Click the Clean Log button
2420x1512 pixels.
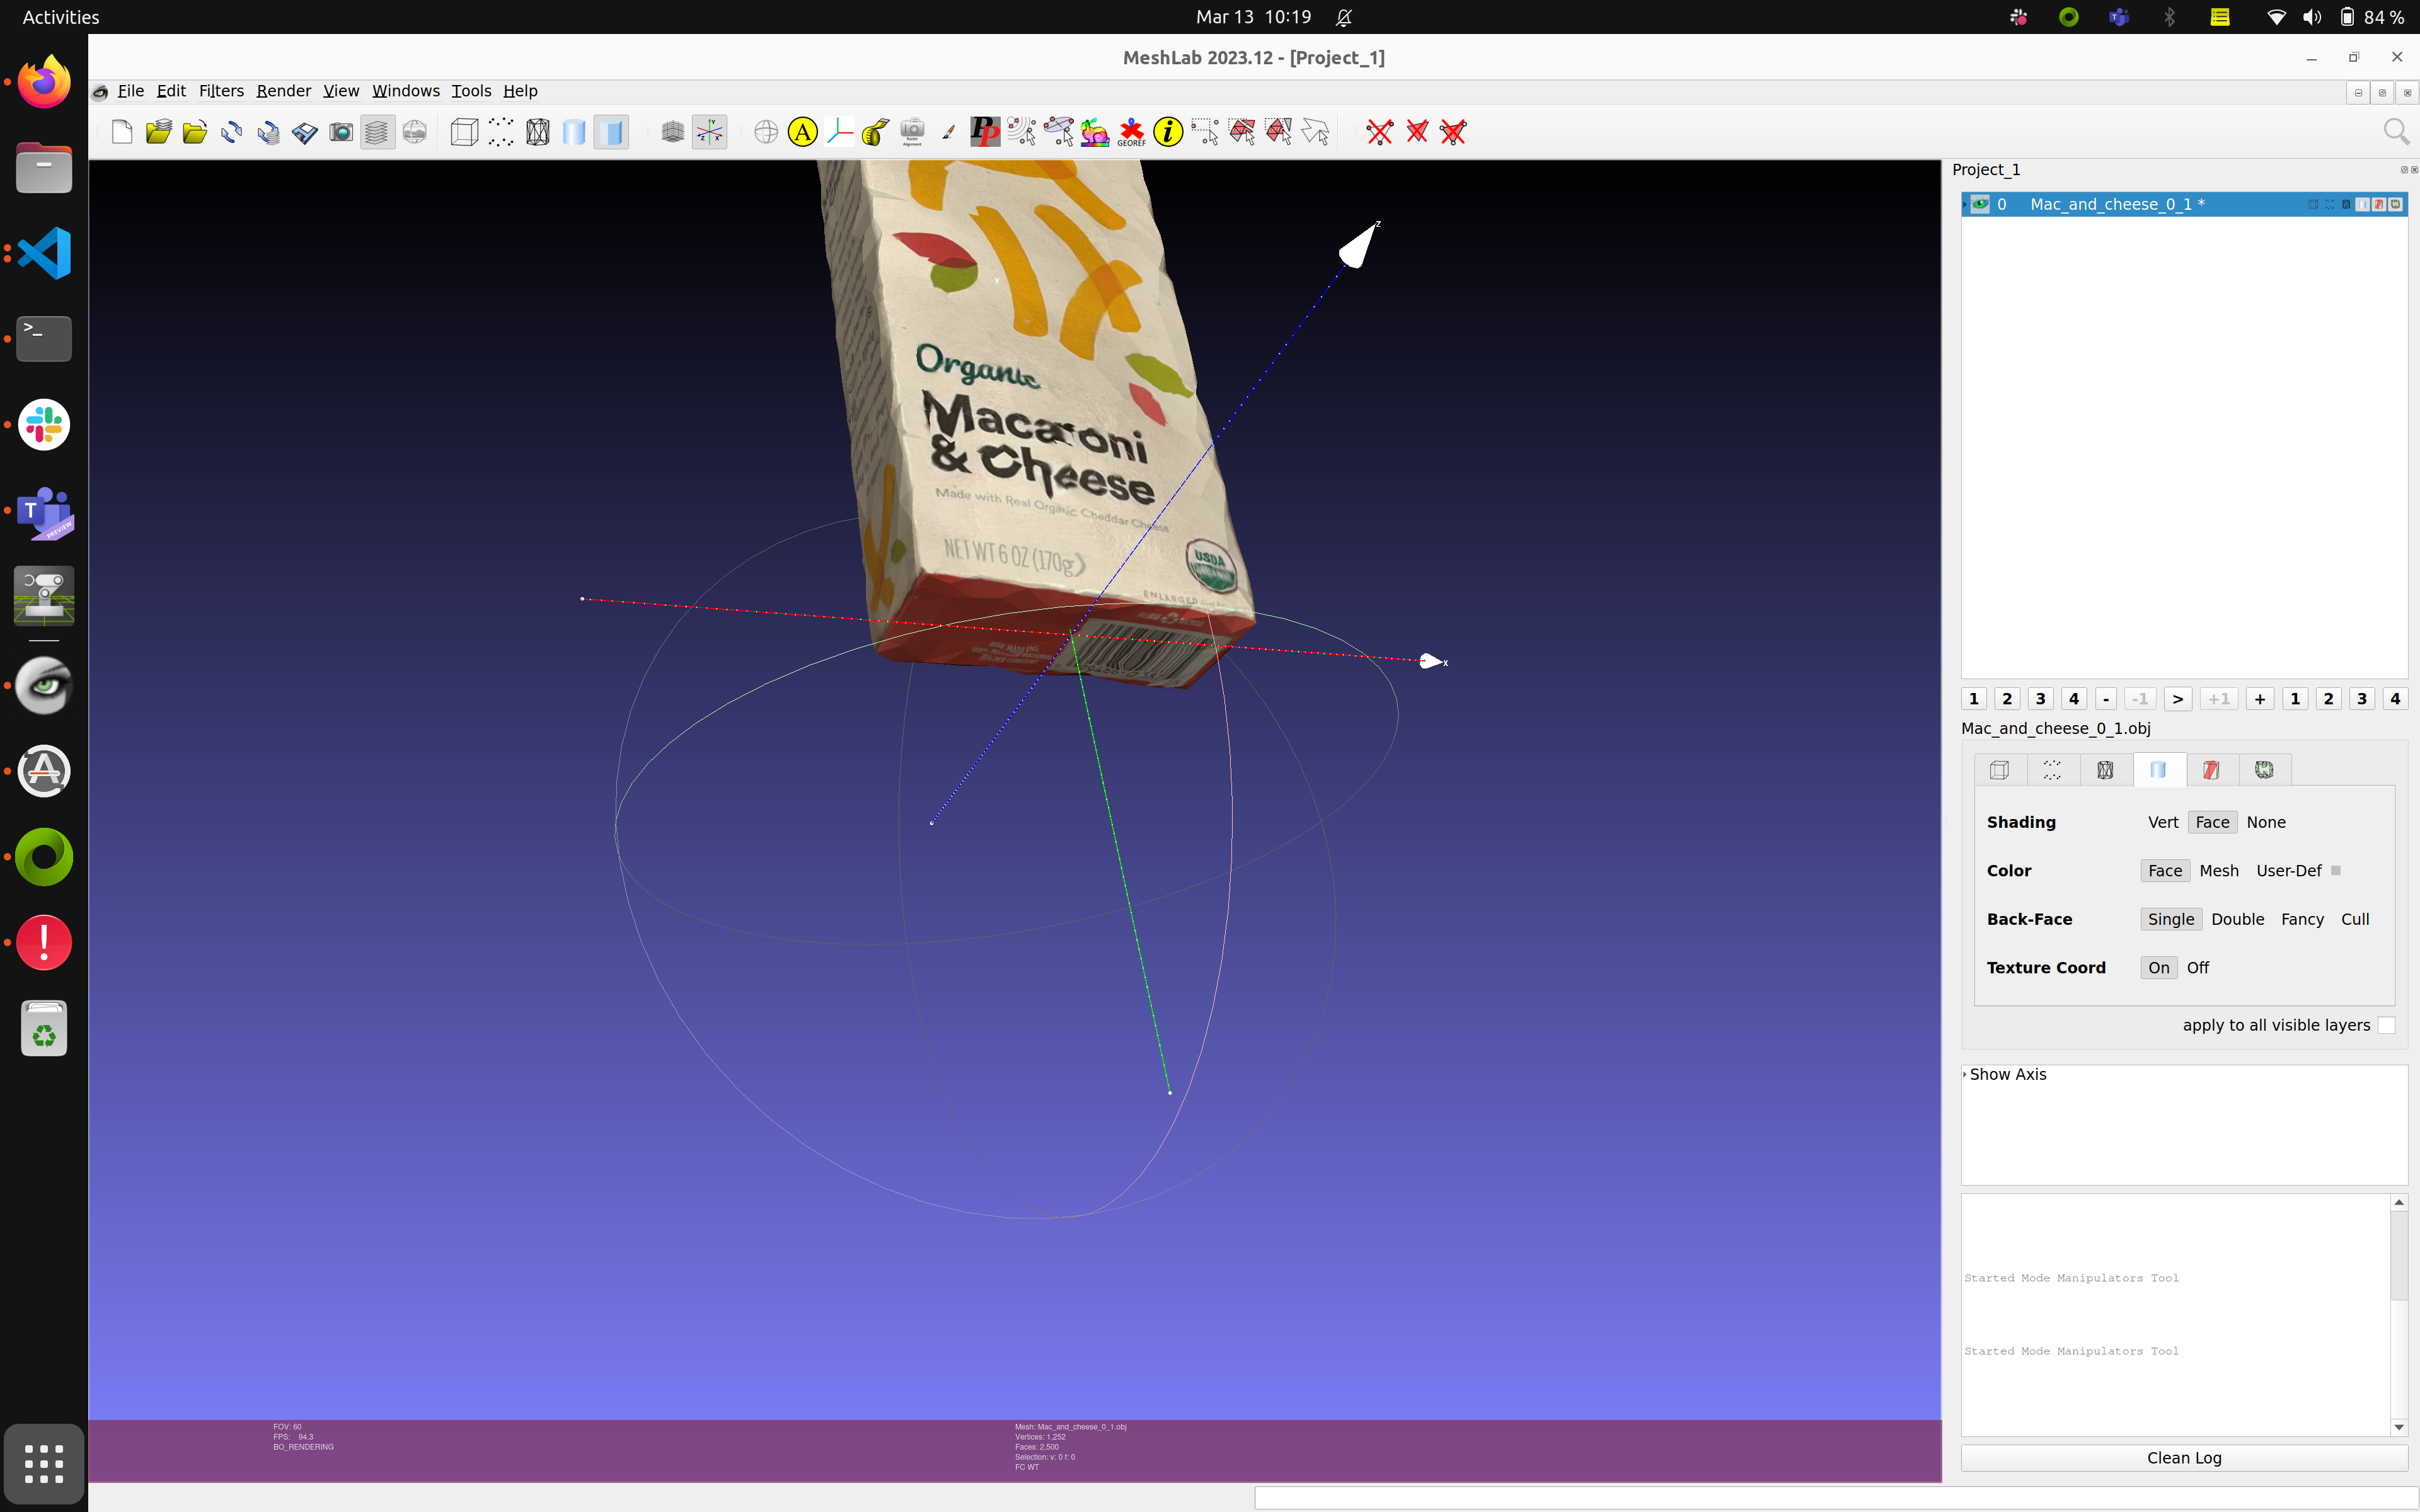[2183, 1457]
